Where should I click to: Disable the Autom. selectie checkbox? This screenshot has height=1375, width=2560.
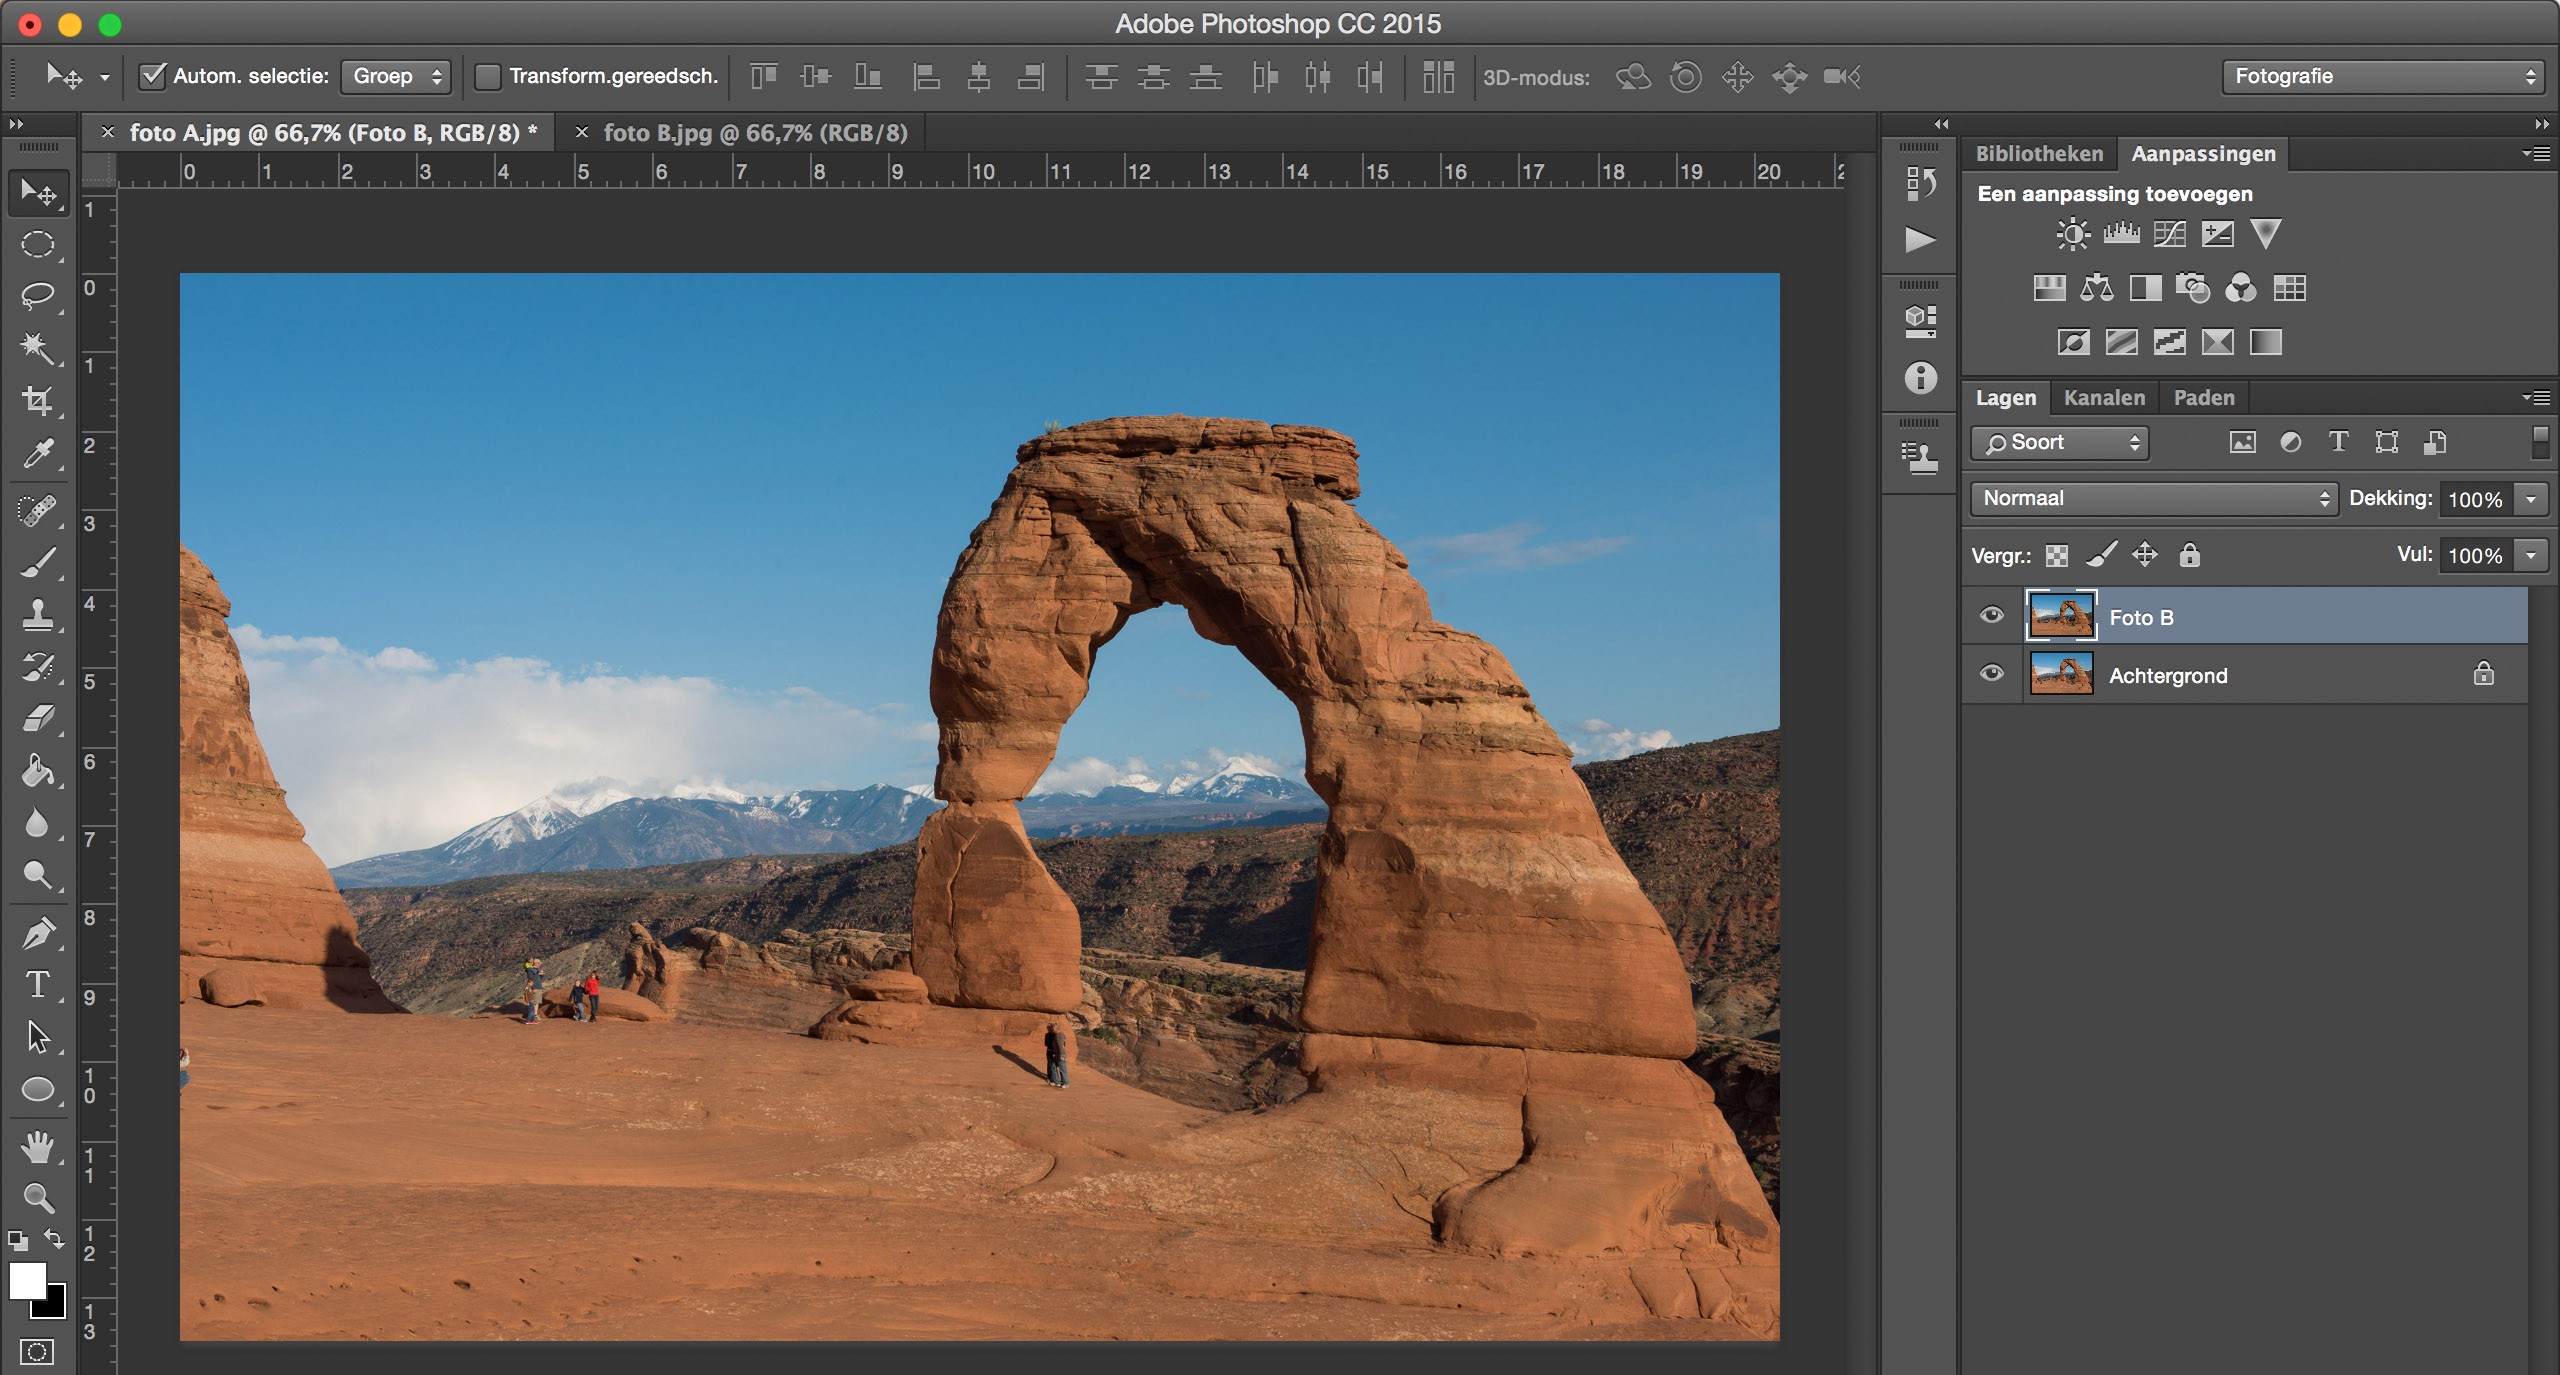pyautogui.click(x=152, y=76)
